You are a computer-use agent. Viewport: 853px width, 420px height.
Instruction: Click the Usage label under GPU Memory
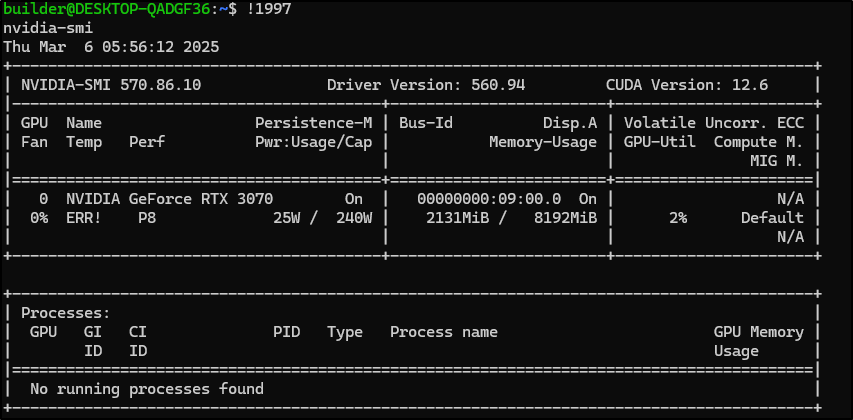[x=736, y=351]
